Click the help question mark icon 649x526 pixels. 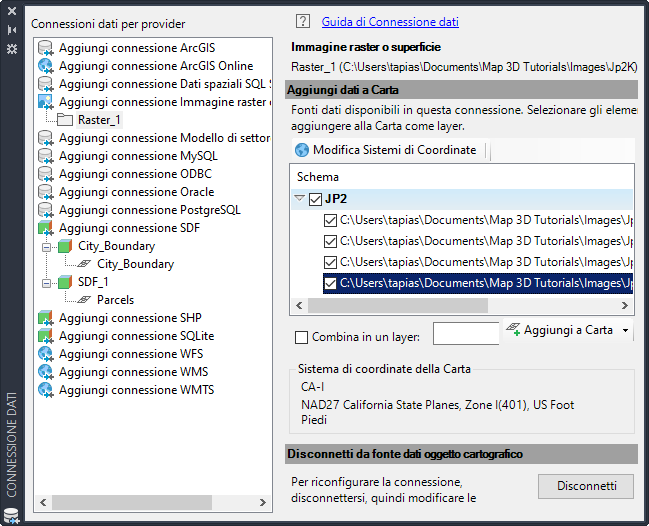[x=303, y=21]
